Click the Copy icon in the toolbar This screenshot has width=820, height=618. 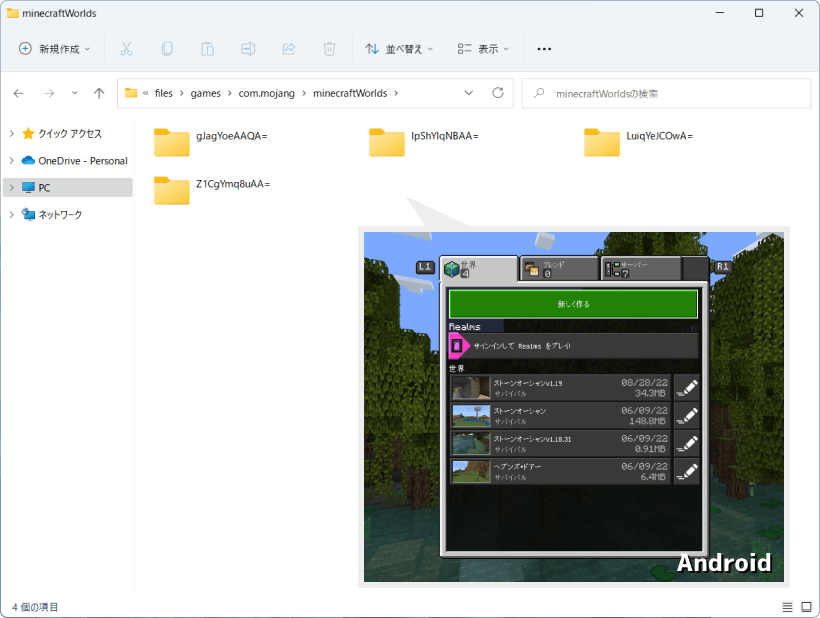(x=167, y=49)
